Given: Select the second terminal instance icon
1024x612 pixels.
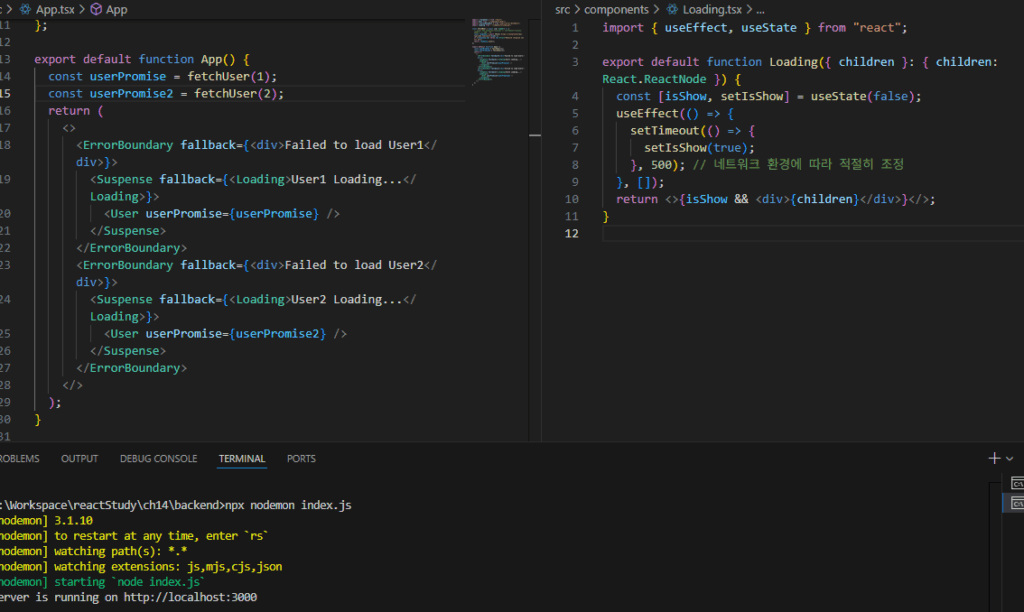Looking at the screenshot, I should click(x=1017, y=505).
